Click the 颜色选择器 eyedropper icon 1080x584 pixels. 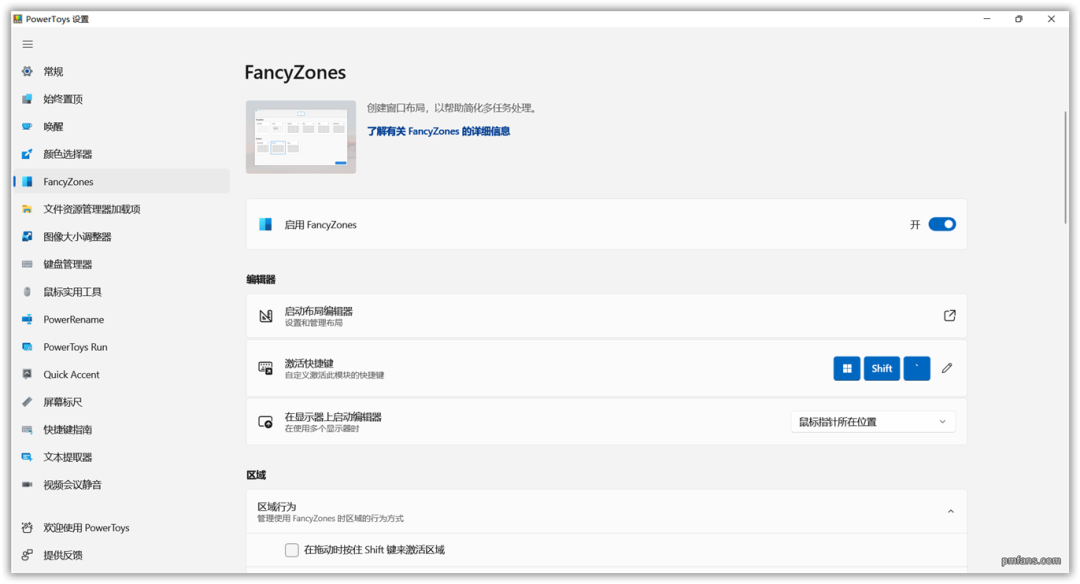(27, 154)
